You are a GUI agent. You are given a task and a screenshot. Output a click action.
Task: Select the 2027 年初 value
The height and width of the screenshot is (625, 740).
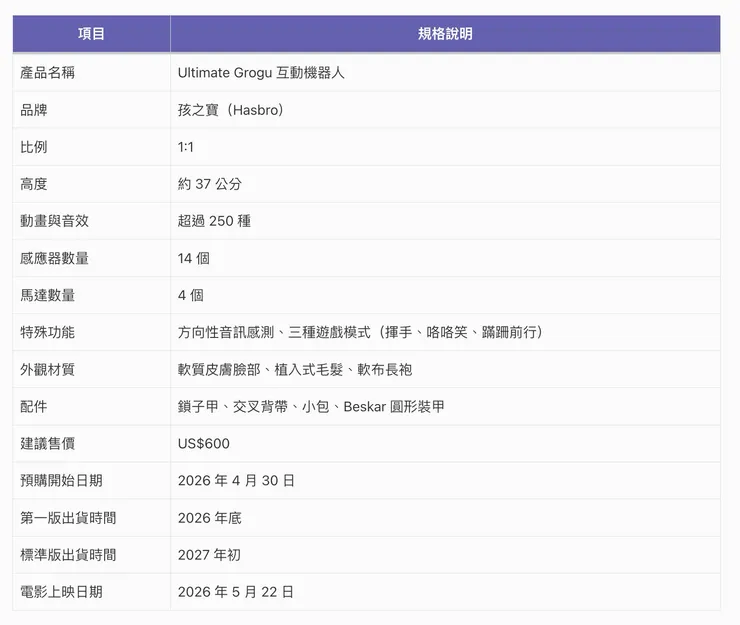coord(210,555)
